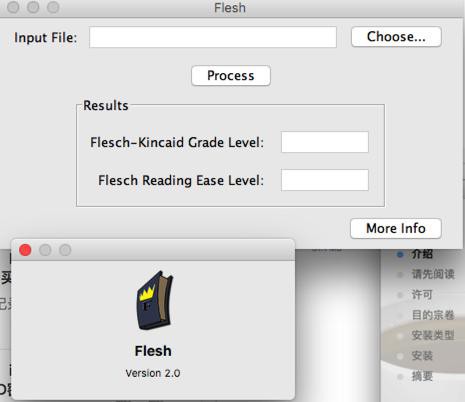Focus the Input File text field

pos(213,37)
